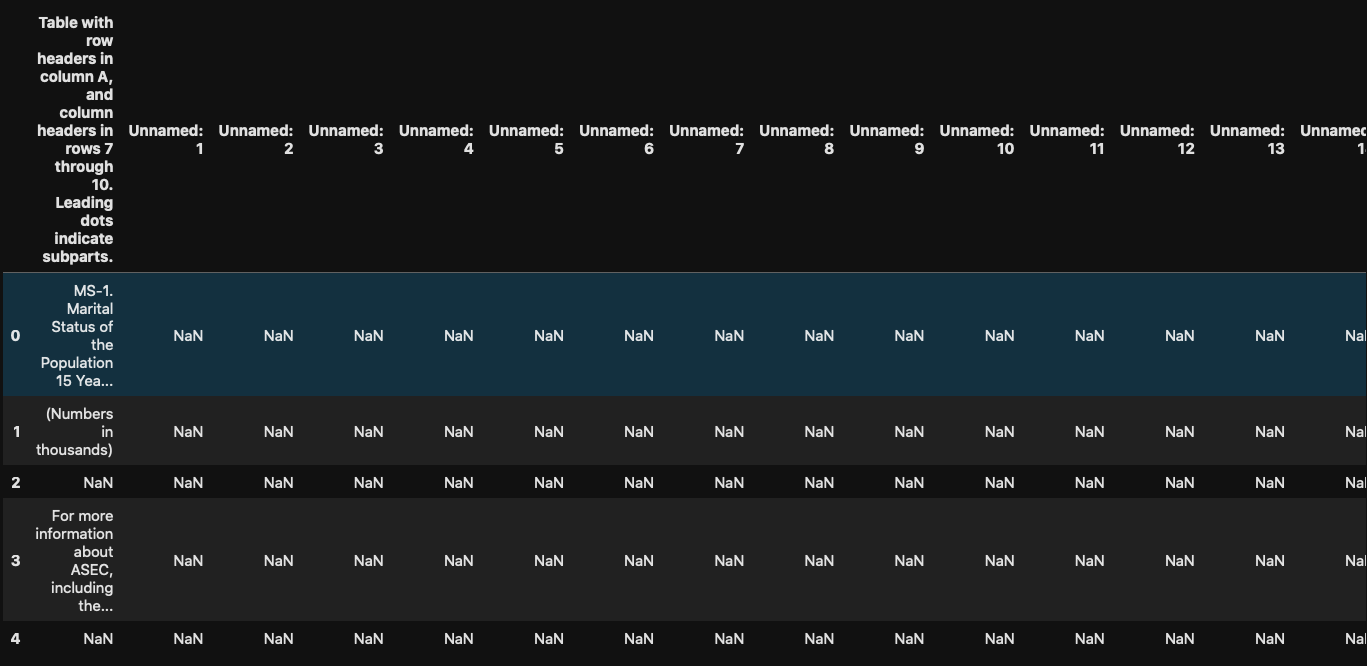Select the 'Unnamed: 13' column header
Viewport: 1367px width, 666px height.
click(x=1247, y=140)
